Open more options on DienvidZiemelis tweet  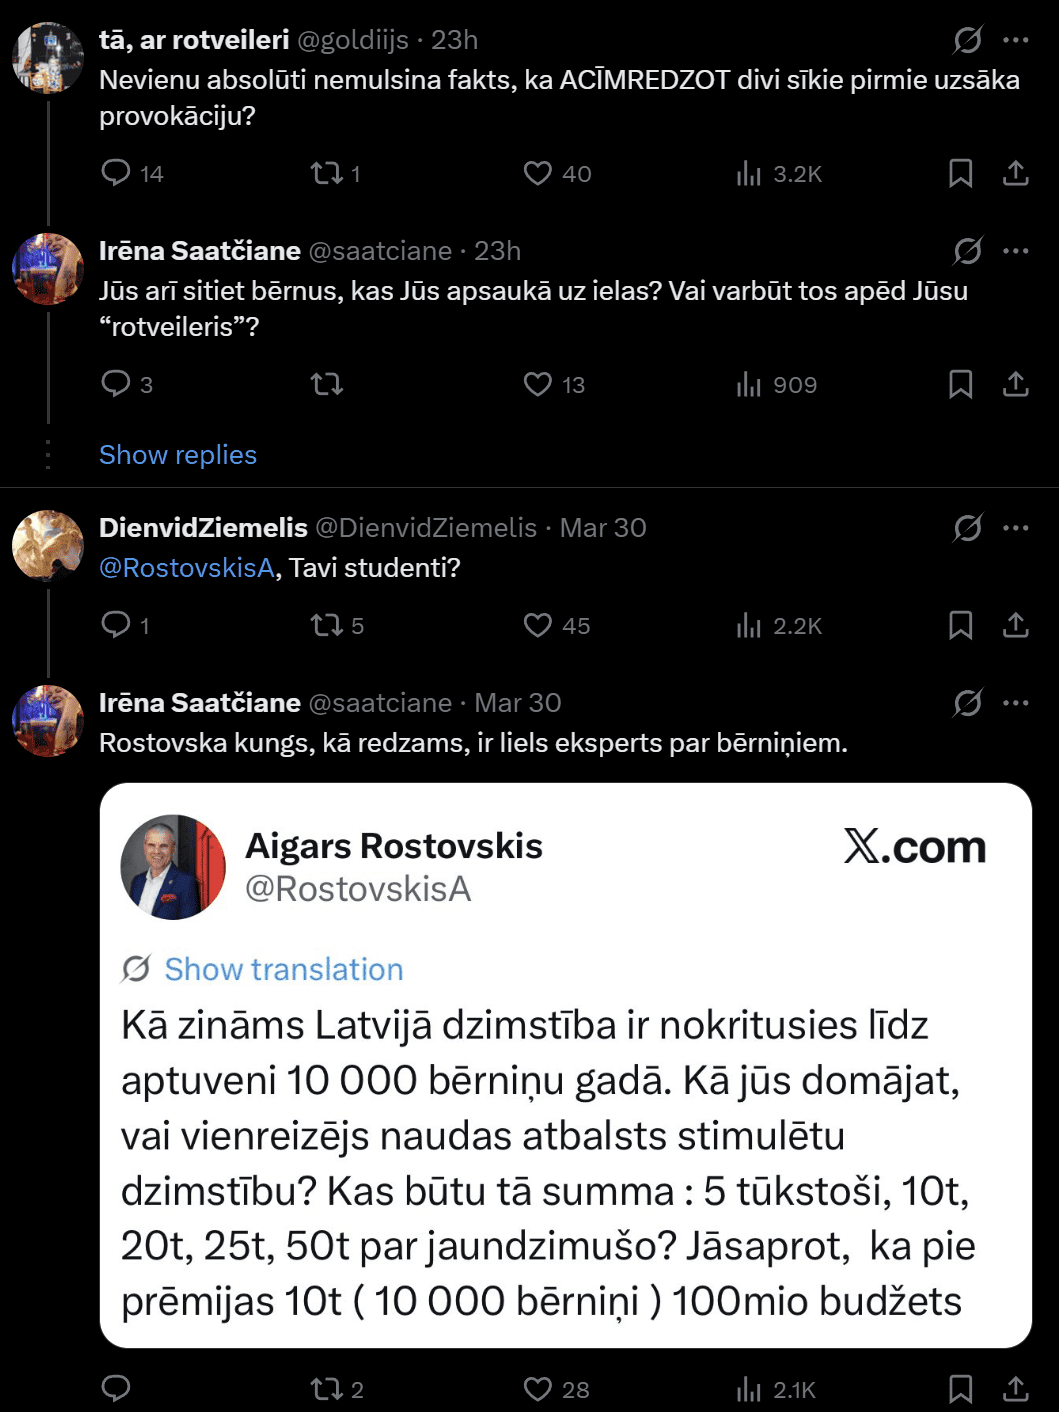1015,528
